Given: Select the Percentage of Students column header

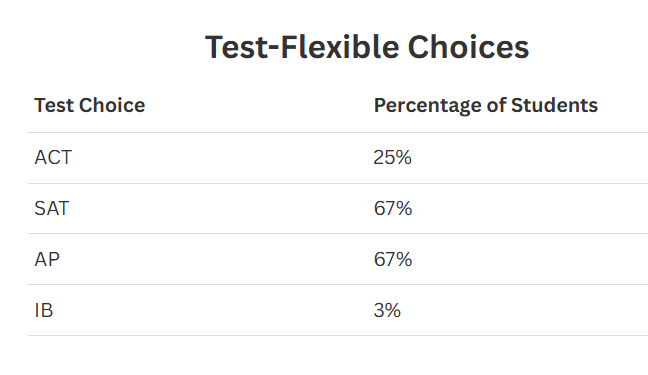Looking at the screenshot, I should (486, 105).
